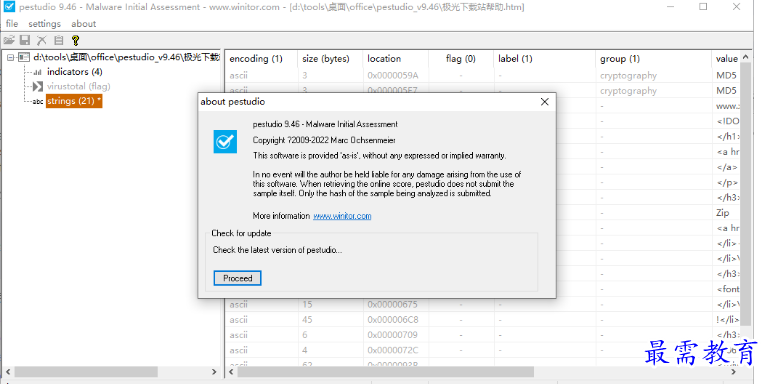Sort by the value column header
Image resolution: width=766 pixels, height=384 pixels.
[726, 59]
